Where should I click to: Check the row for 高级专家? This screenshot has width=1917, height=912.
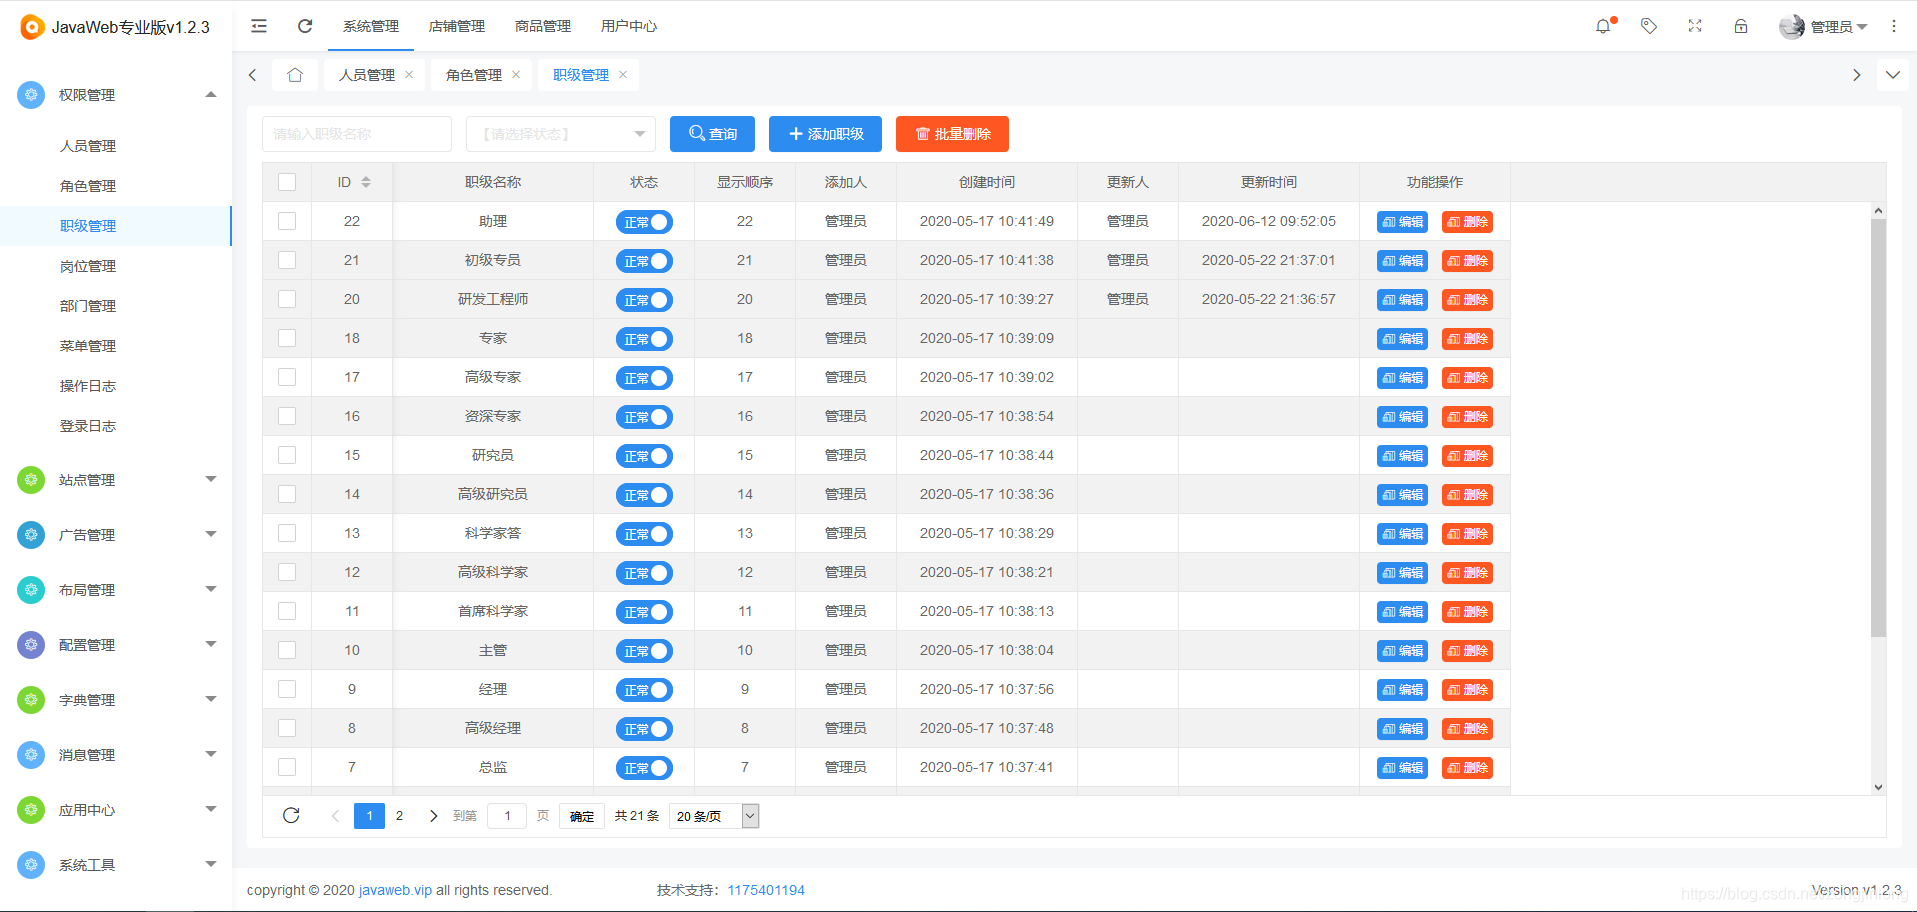pos(287,377)
